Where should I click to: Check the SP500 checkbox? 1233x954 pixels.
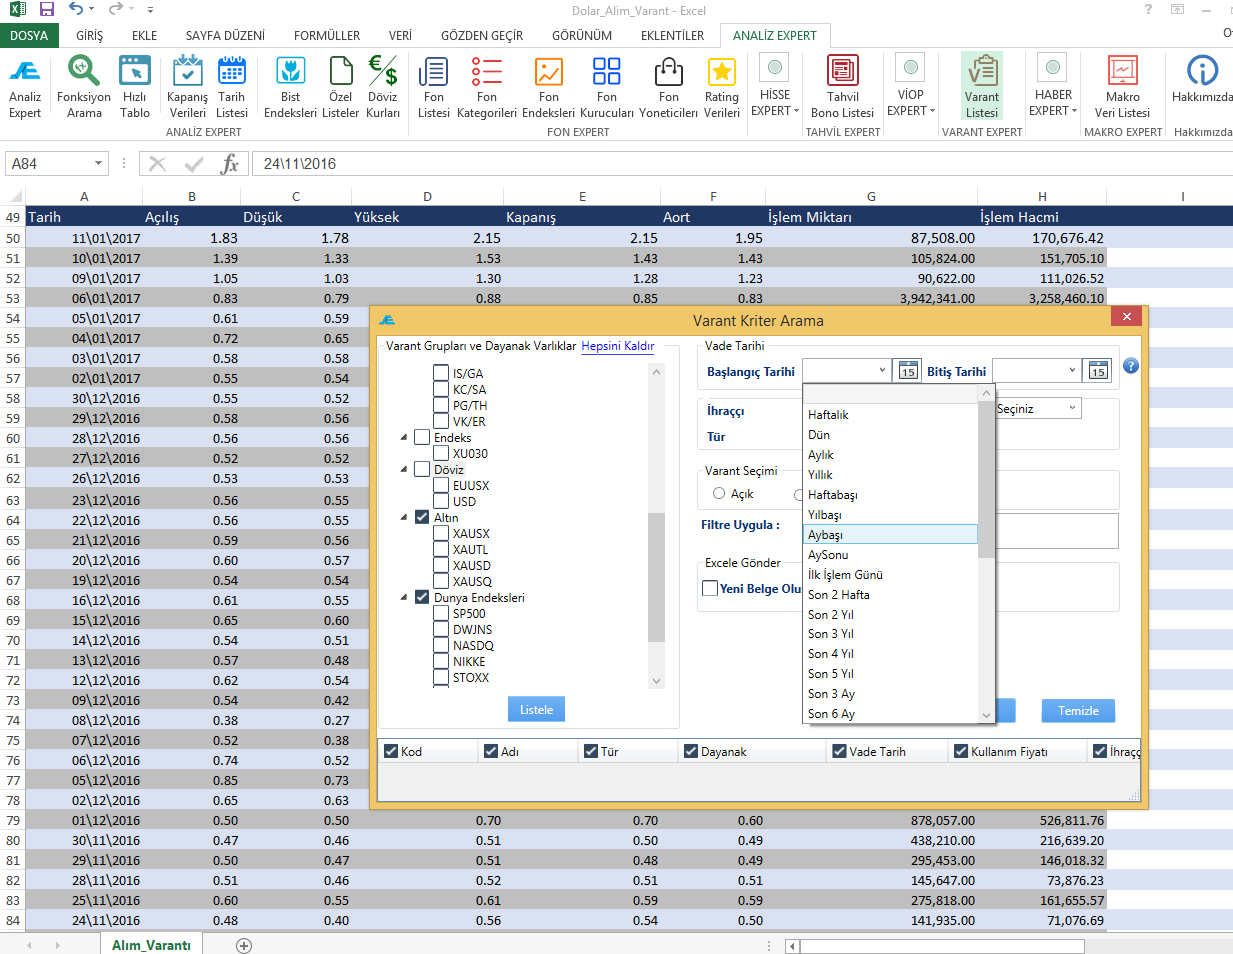coord(441,614)
